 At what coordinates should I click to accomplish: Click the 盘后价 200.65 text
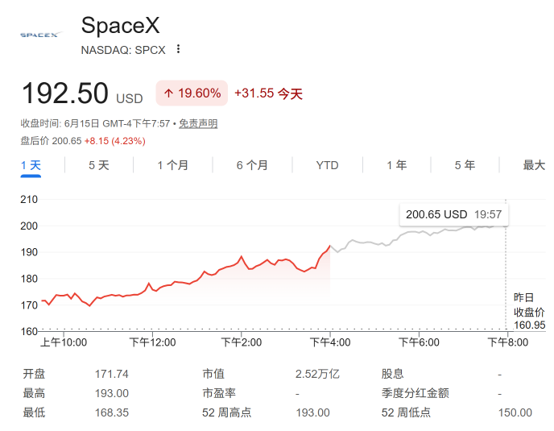[x=51, y=141]
